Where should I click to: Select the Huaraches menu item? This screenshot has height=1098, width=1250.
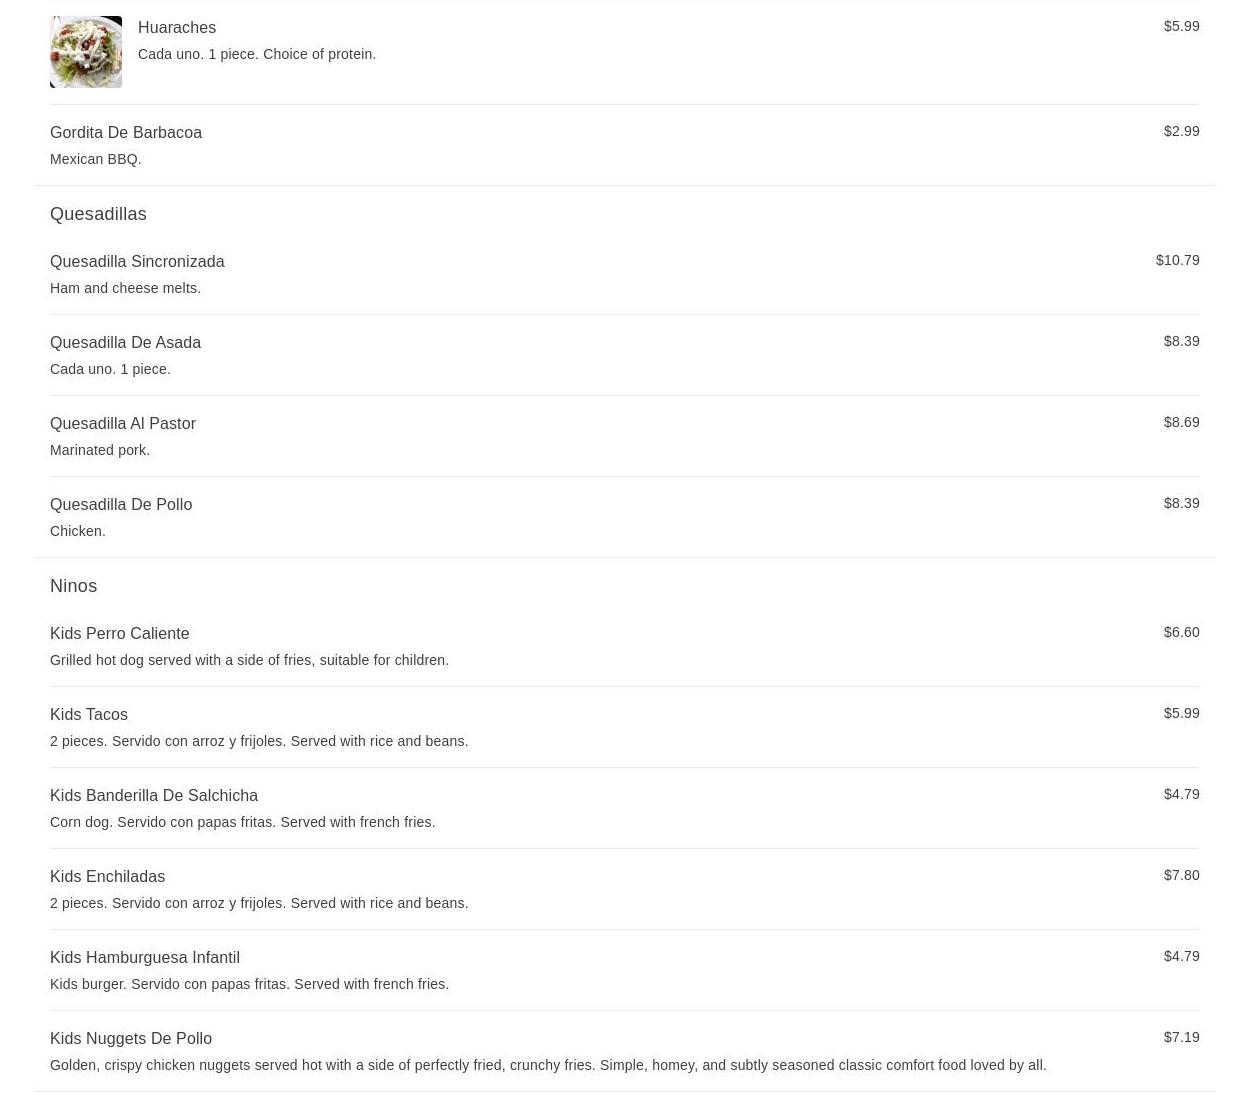[624, 52]
